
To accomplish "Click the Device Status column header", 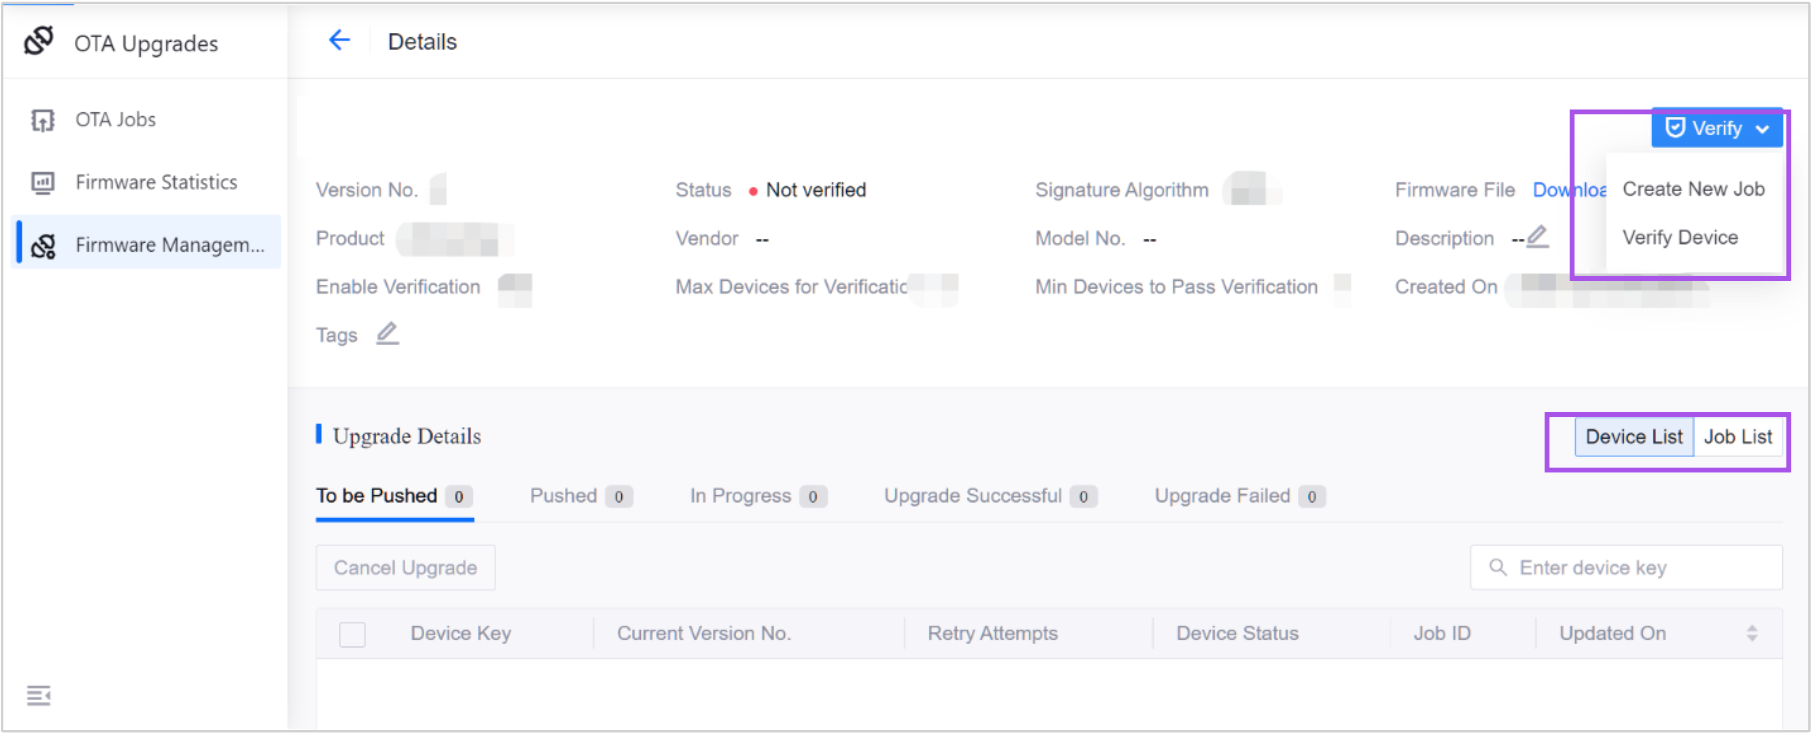I will coord(1237,633).
